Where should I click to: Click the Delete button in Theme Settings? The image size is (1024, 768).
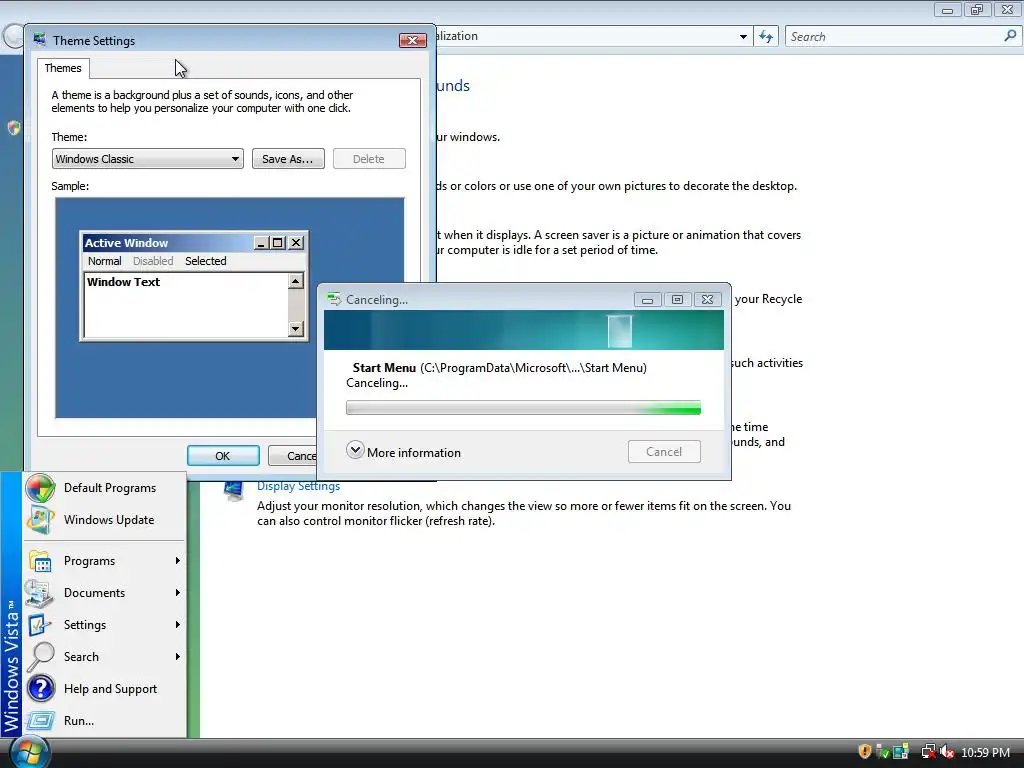369,159
